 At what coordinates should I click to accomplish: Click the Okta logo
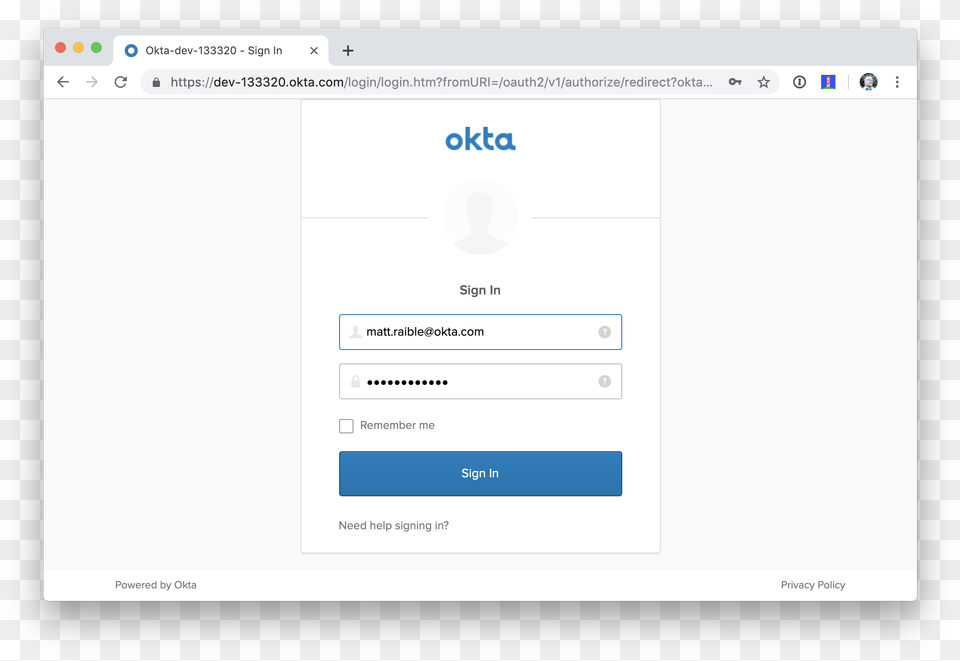480,139
